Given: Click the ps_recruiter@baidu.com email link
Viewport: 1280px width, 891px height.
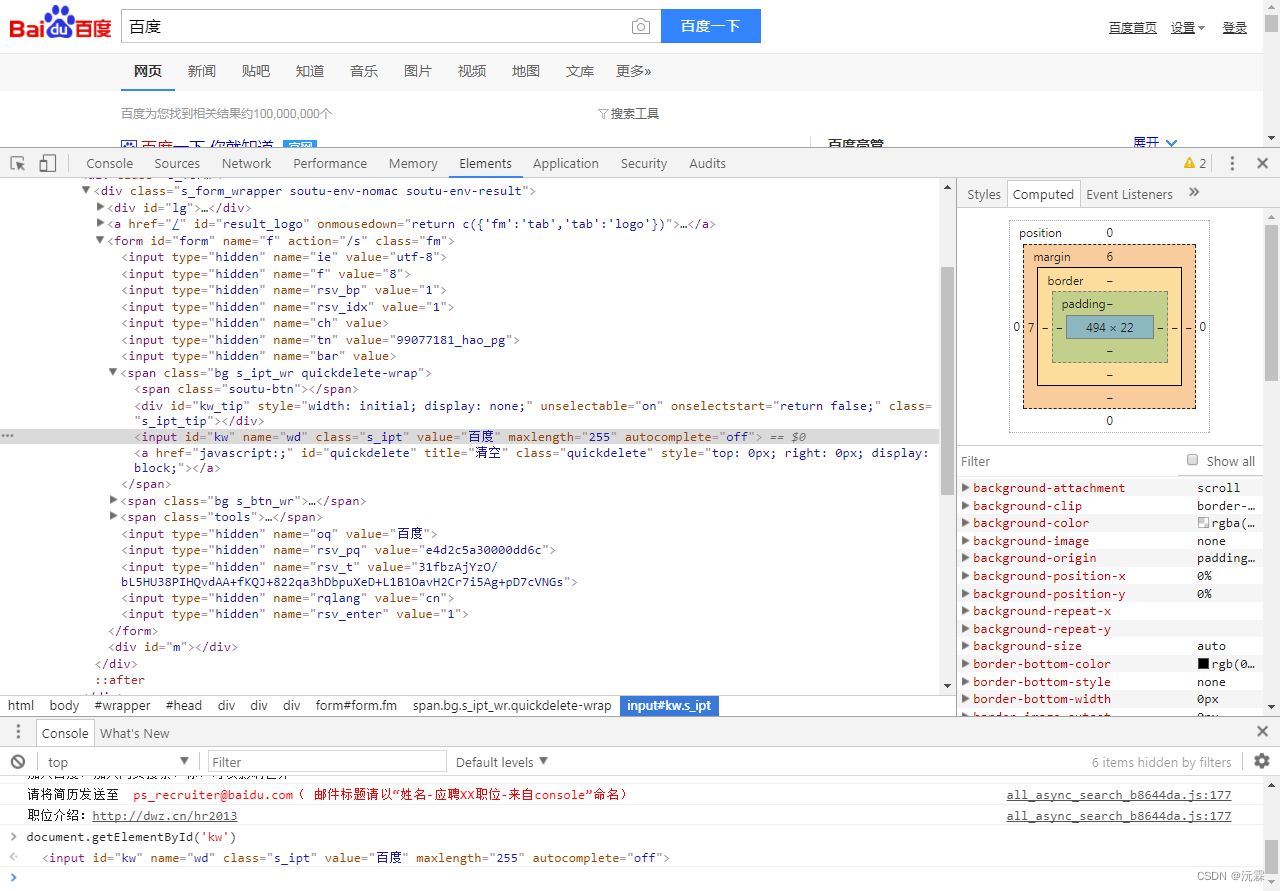Looking at the screenshot, I should point(213,794).
